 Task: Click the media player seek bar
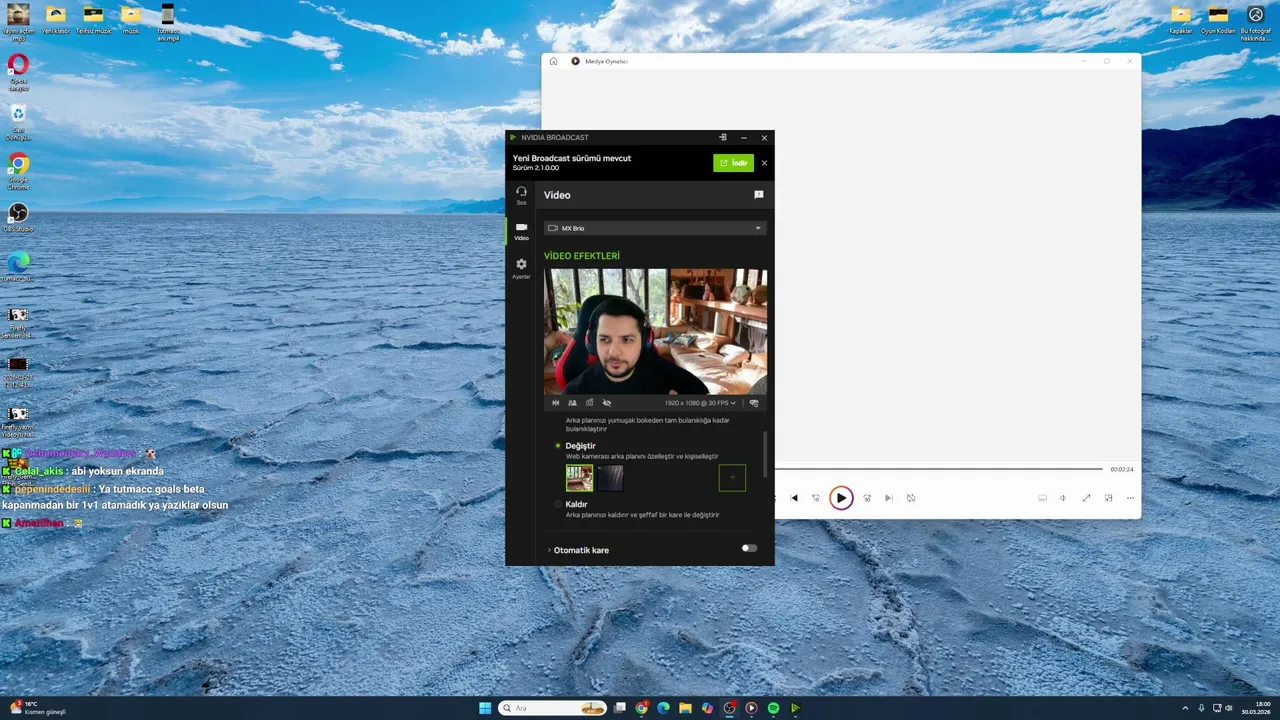[x=938, y=469]
